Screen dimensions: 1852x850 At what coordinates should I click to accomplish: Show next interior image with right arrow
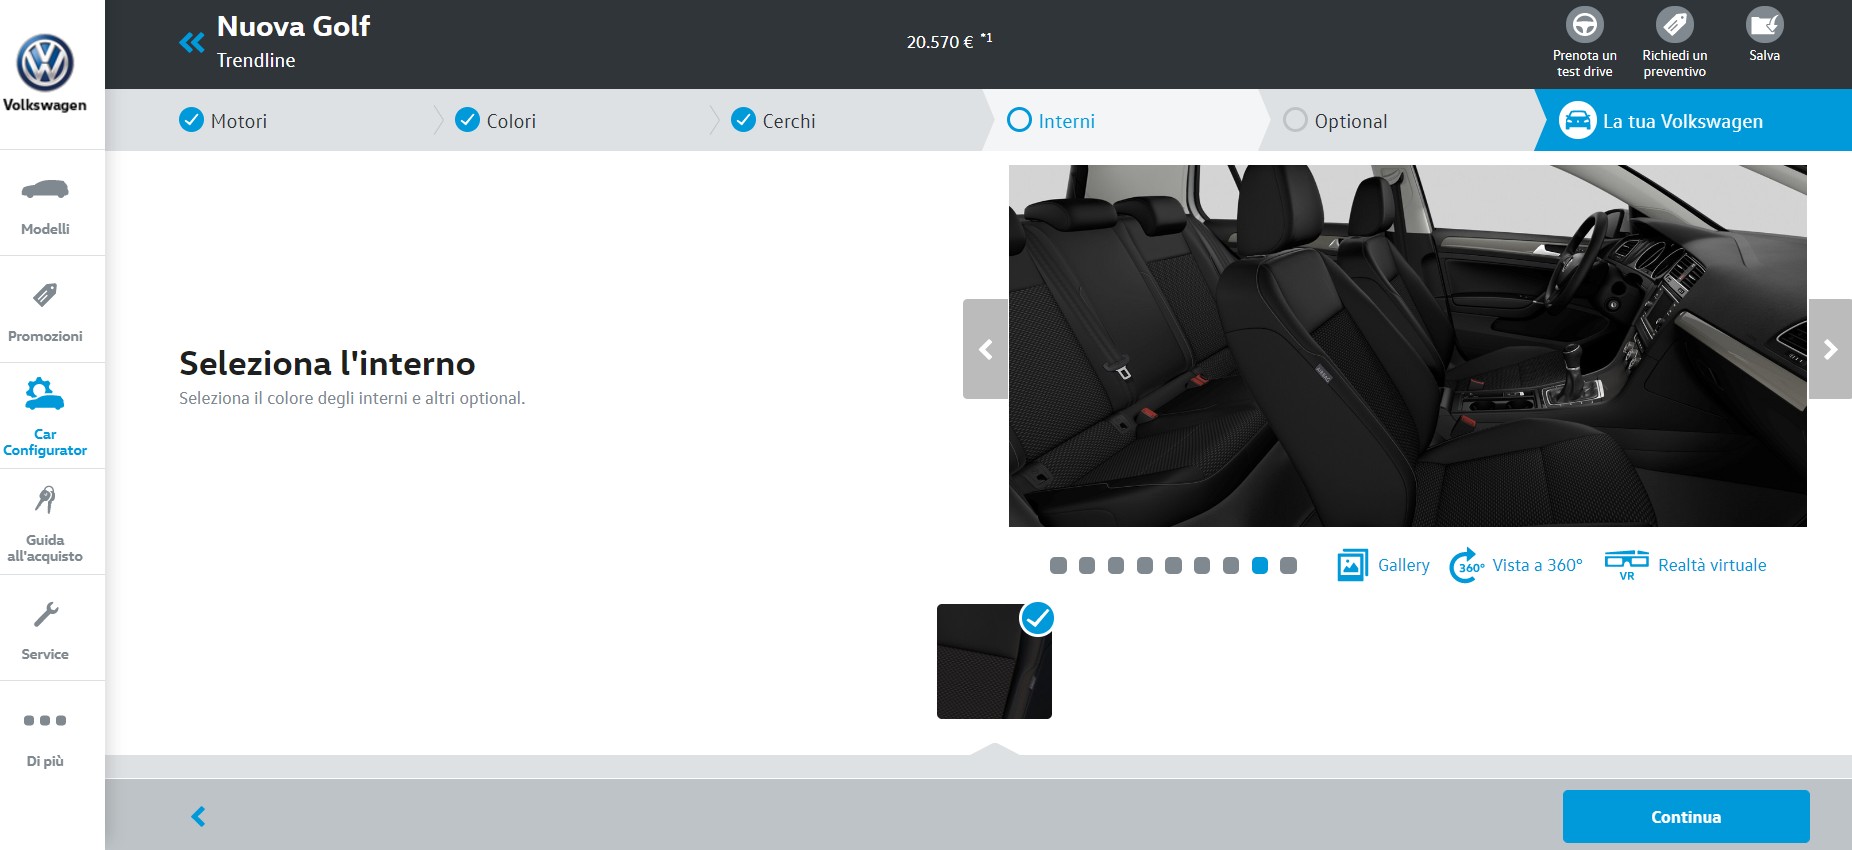[1830, 349]
